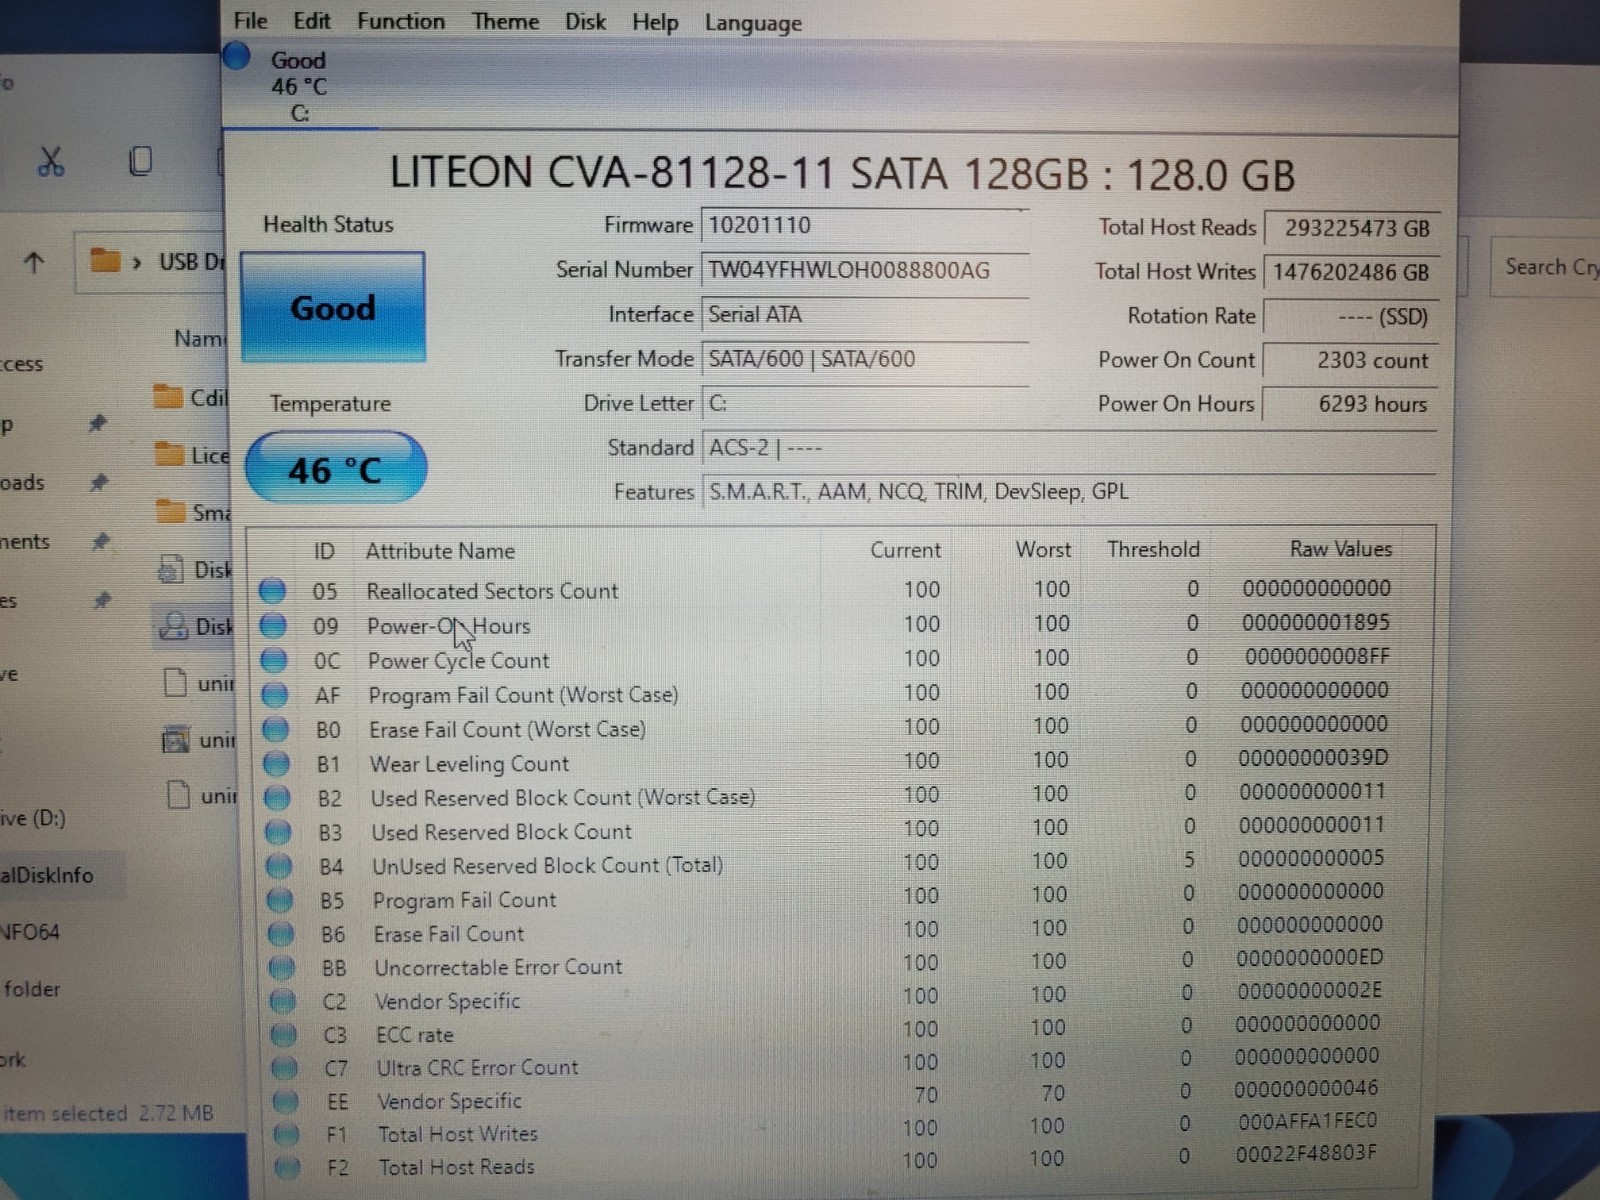
Task: Click the Rotation Rate value
Action: [x=1351, y=317]
